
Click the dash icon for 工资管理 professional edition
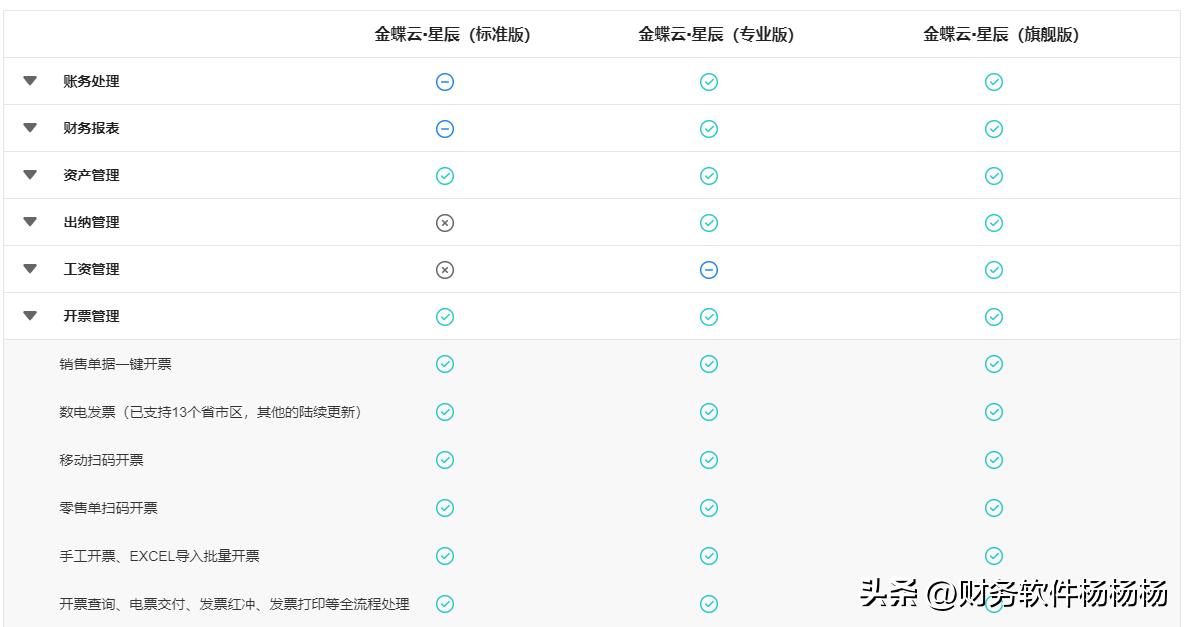click(709, 269)
